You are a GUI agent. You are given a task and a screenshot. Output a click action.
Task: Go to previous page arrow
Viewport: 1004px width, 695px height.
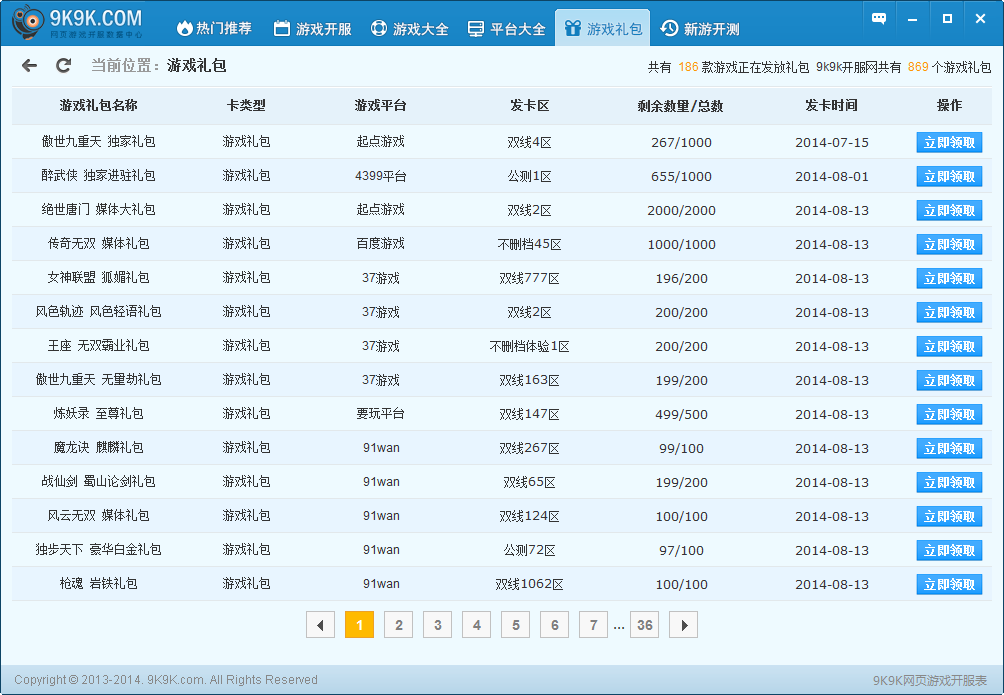pos(320,625)
